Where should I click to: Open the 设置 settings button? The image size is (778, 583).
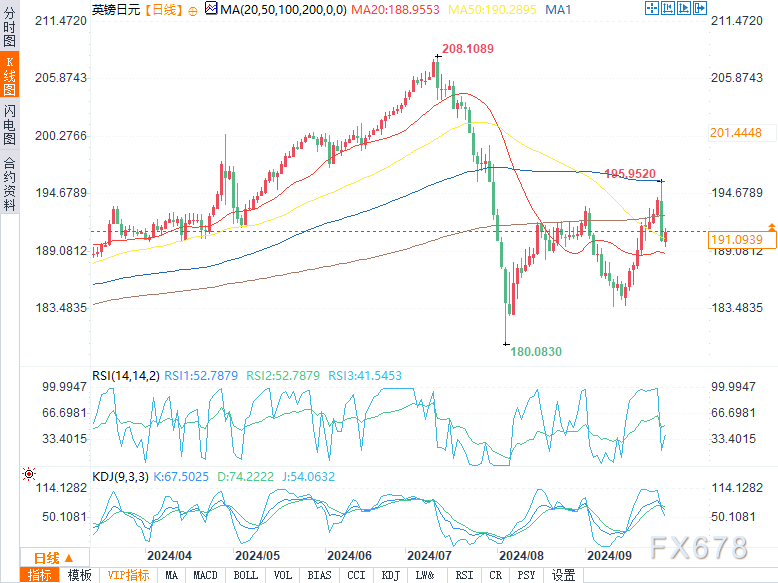tap(564, 575)
